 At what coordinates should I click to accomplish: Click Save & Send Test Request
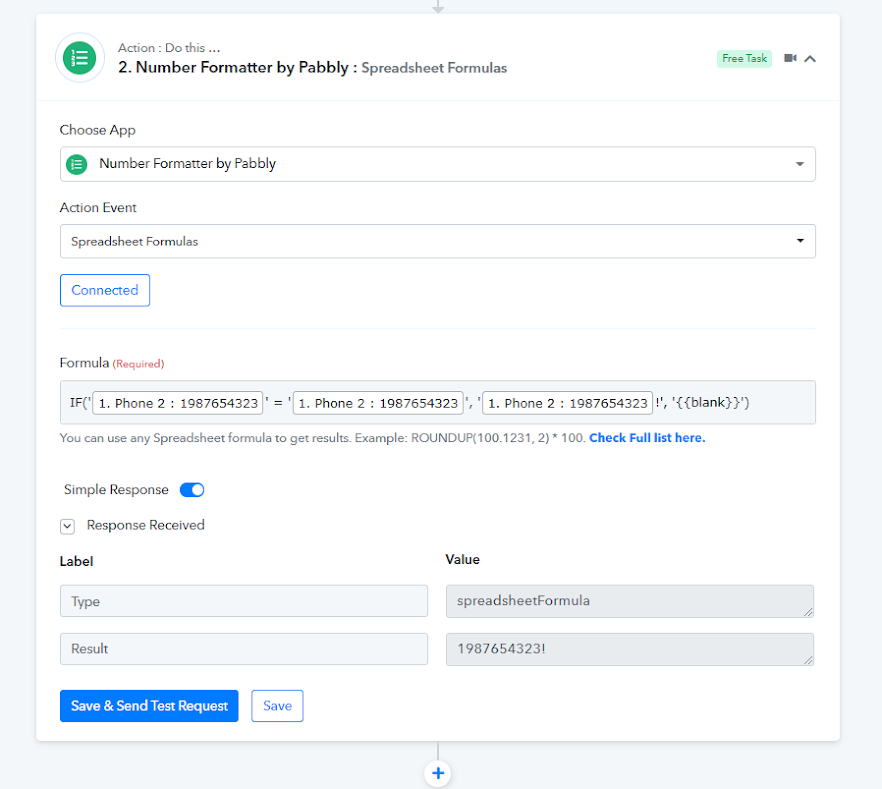[x=149, y=706]
